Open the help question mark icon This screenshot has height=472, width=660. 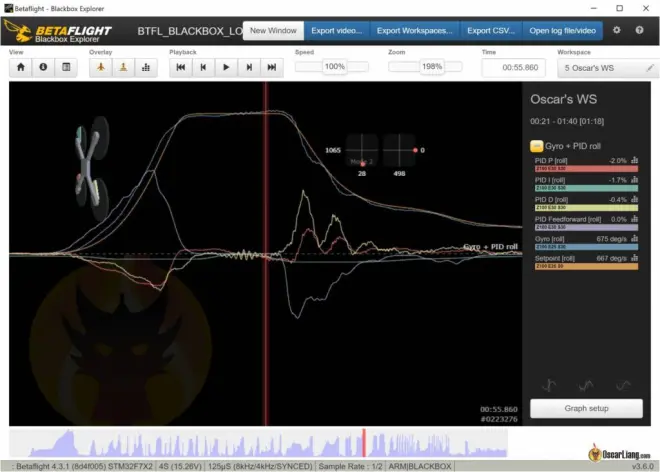click(639, 30)
